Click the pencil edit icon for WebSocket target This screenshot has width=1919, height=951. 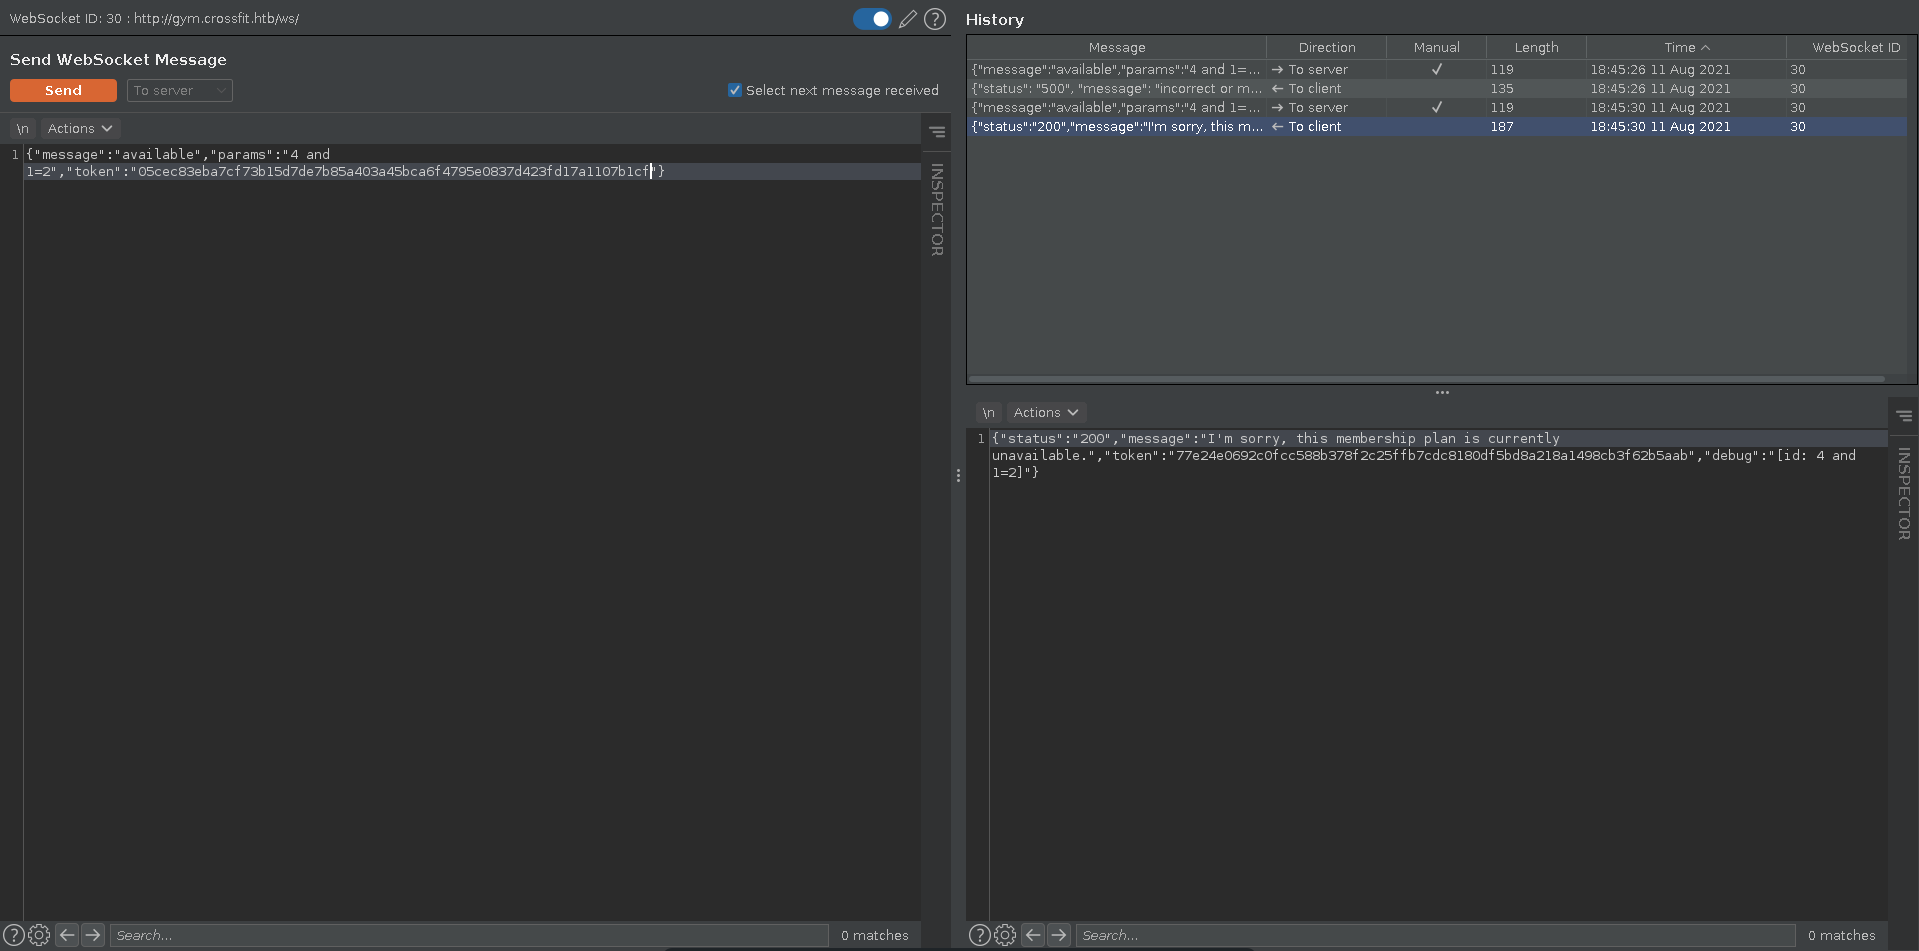point(907,19)
